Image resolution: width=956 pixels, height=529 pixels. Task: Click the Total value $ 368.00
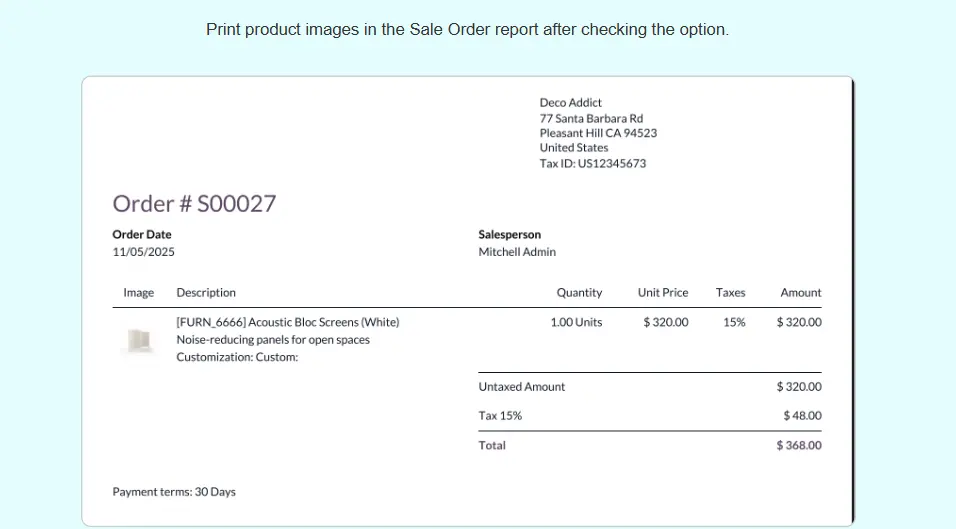point(798,445)
